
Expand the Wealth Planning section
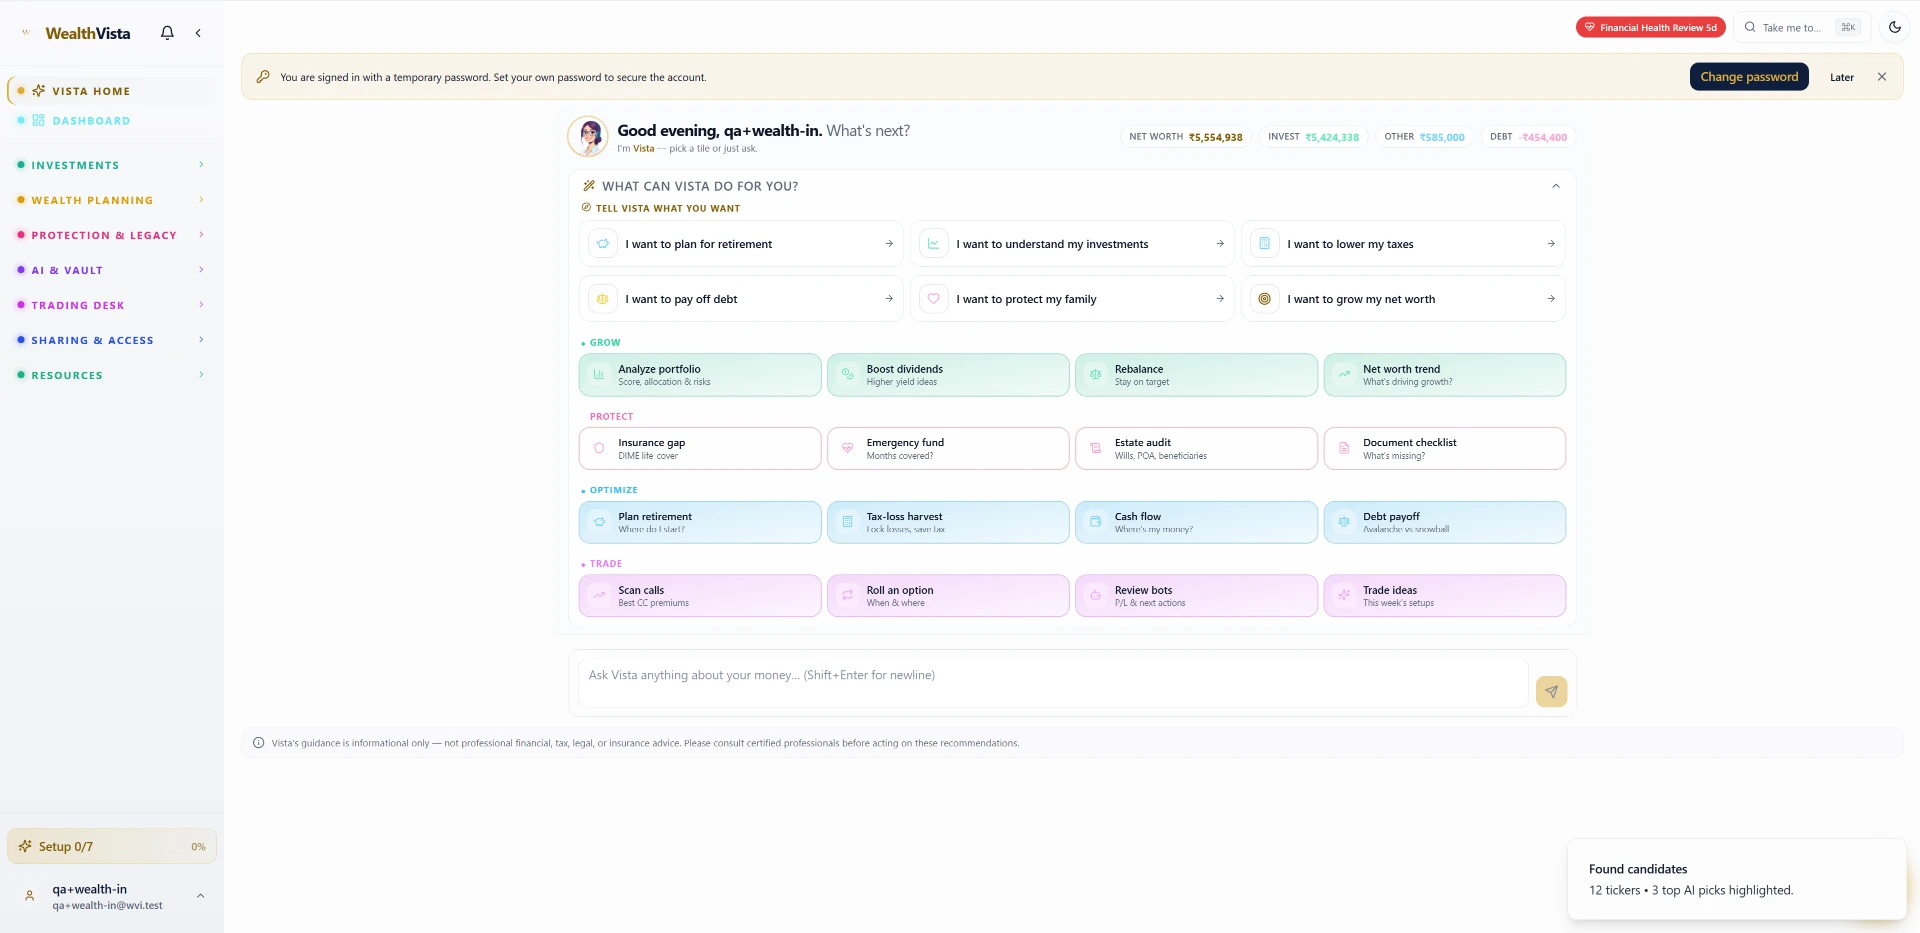click(110, 200)
